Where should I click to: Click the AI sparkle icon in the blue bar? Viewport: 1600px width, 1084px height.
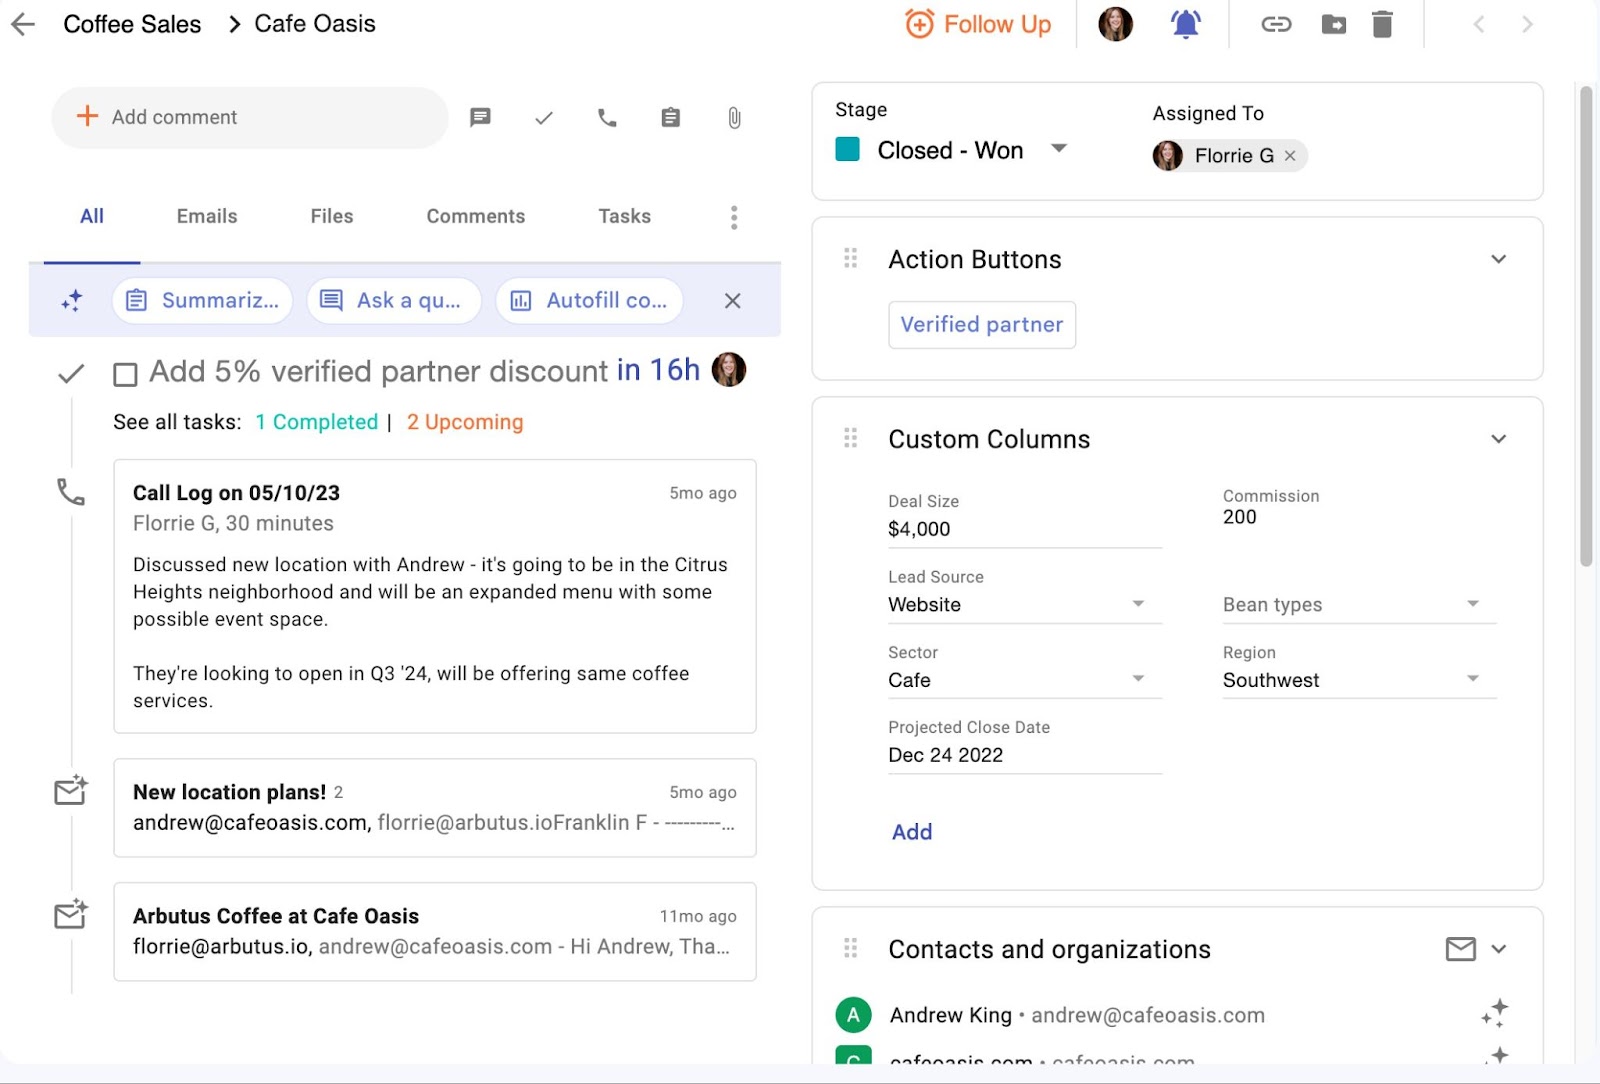click(72, 301)
